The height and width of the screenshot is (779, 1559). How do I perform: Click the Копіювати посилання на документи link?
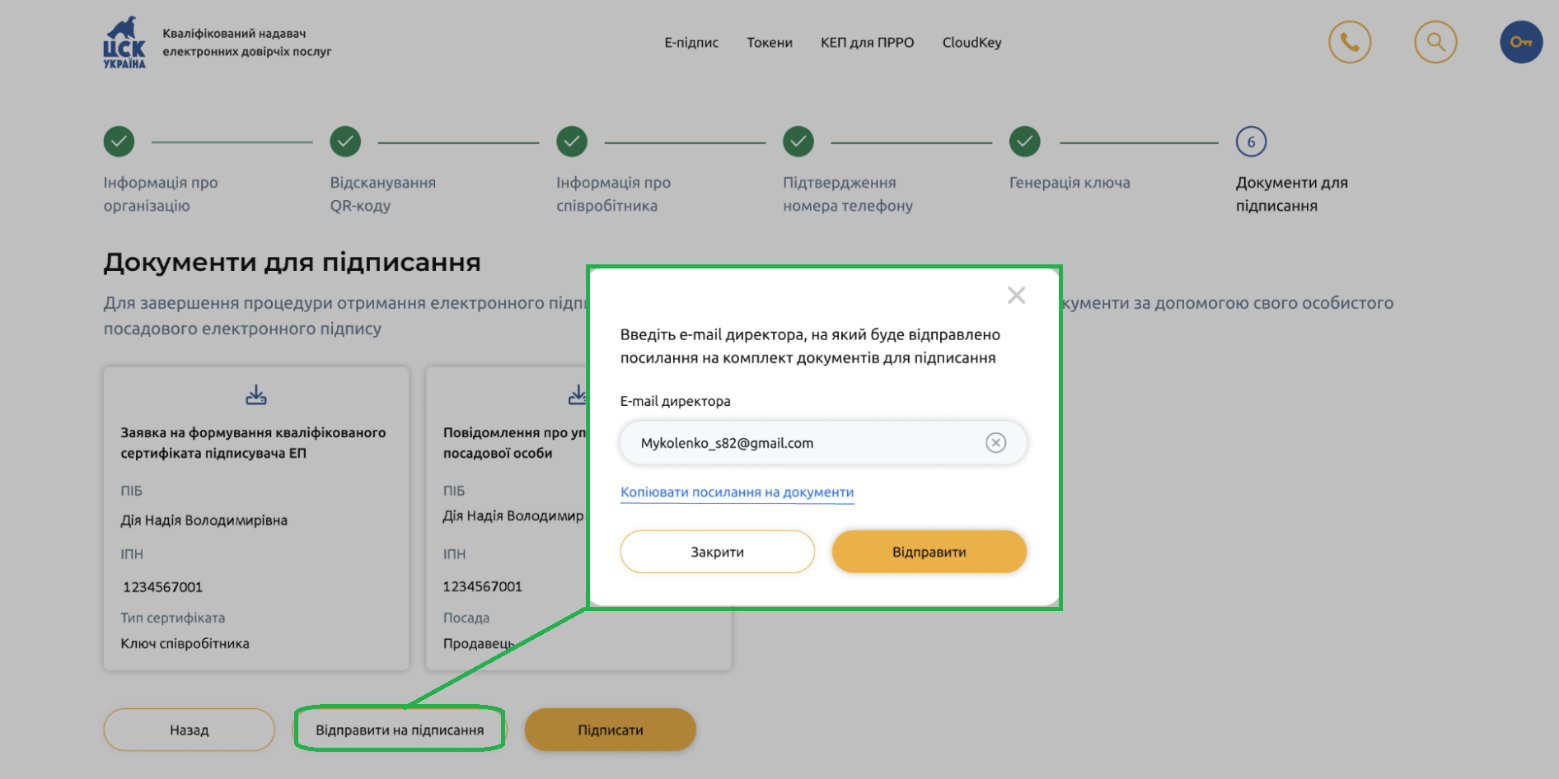coord(737,492)
